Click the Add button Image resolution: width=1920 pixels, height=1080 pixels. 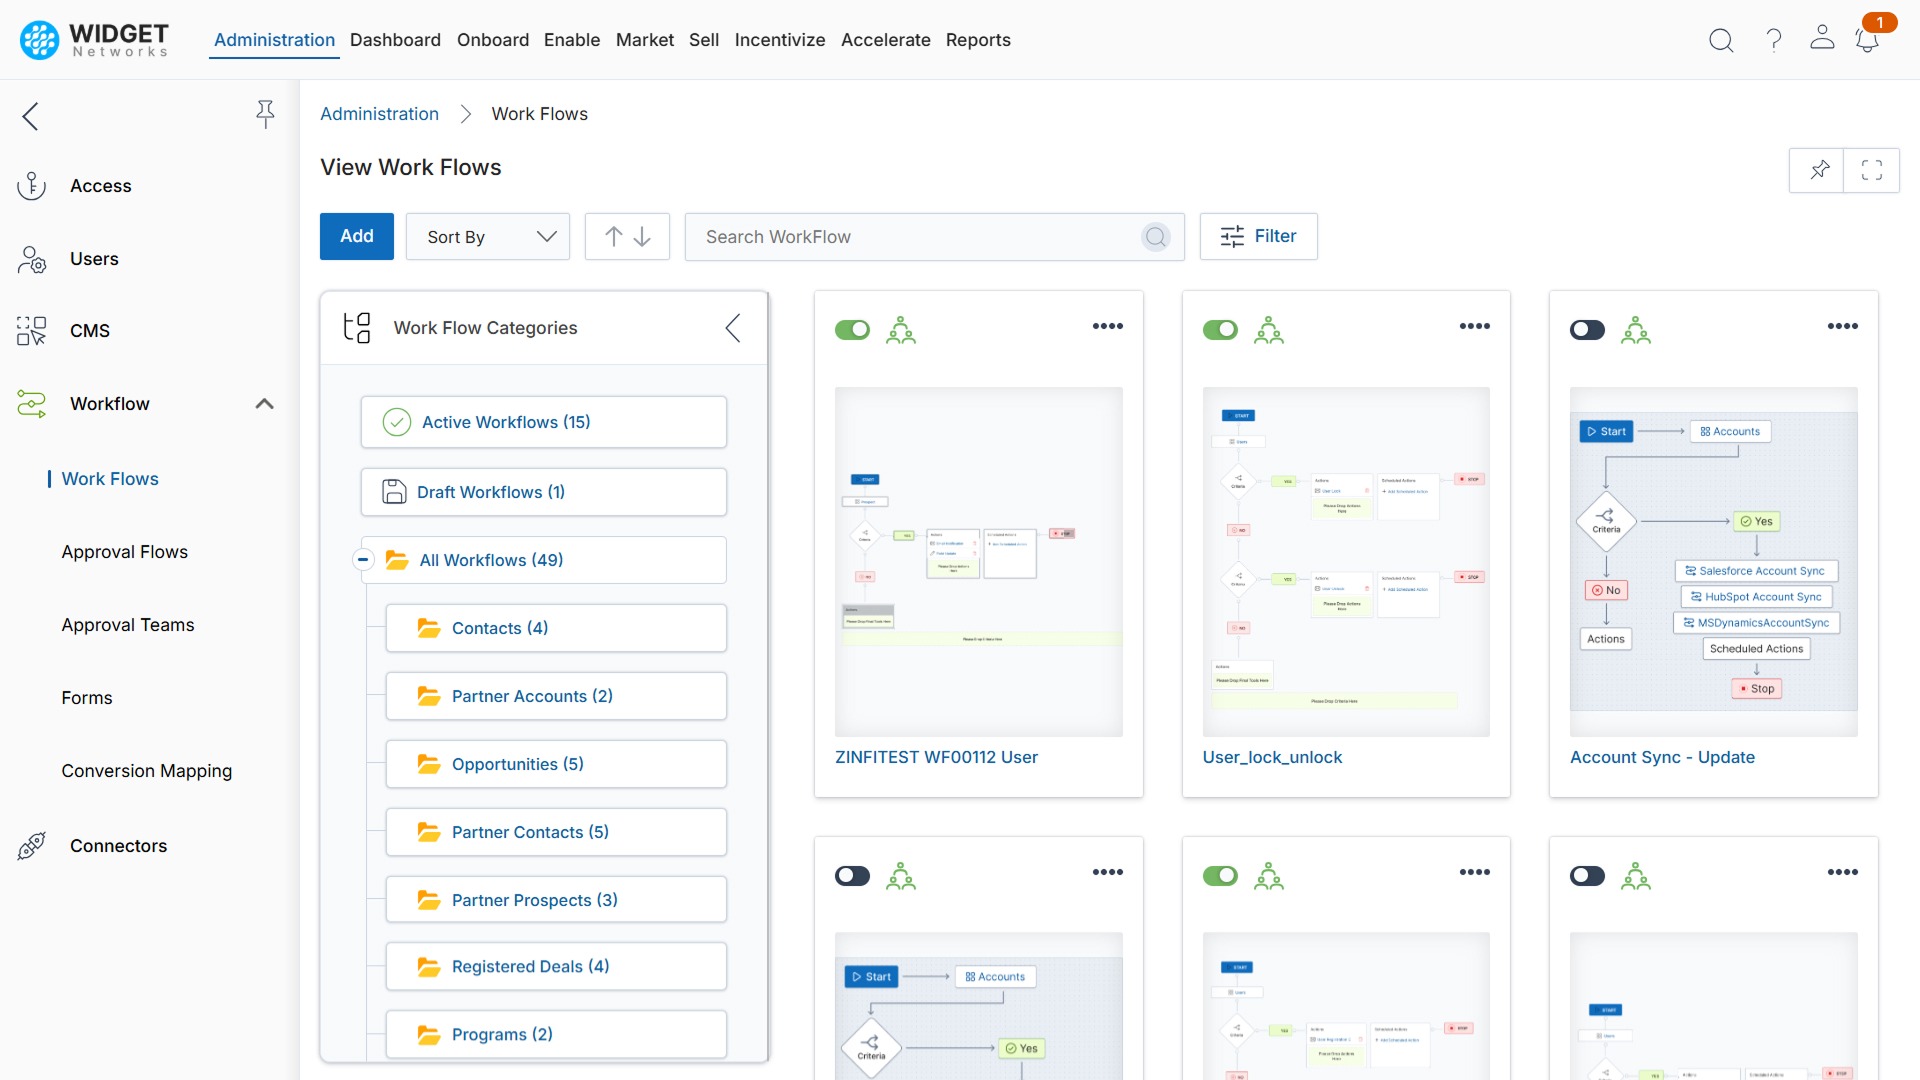point(356,236)
